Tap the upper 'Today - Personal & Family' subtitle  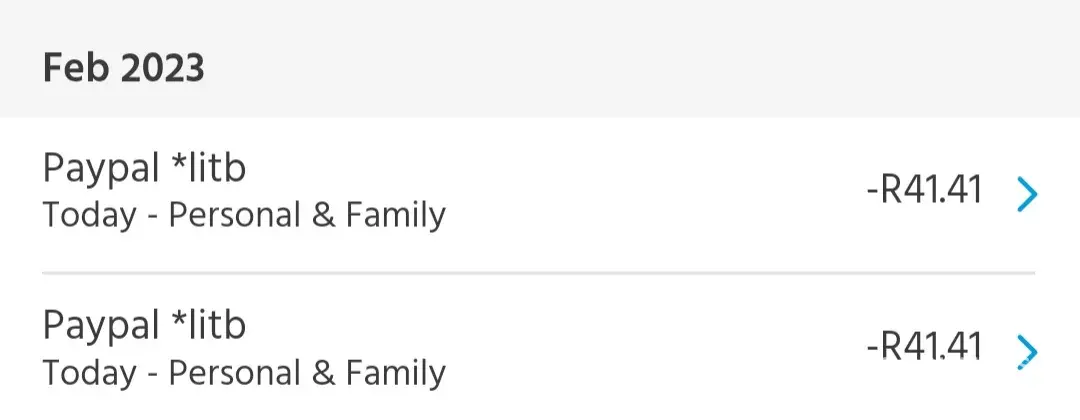(244, 215)
